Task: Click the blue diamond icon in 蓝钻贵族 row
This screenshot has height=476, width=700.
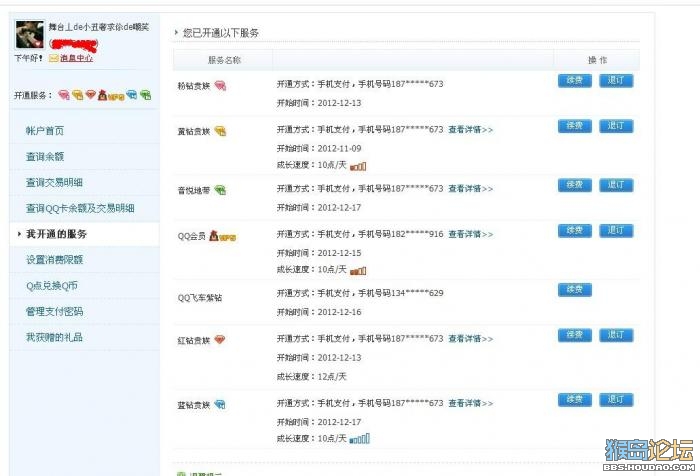Action: [220, 405]
